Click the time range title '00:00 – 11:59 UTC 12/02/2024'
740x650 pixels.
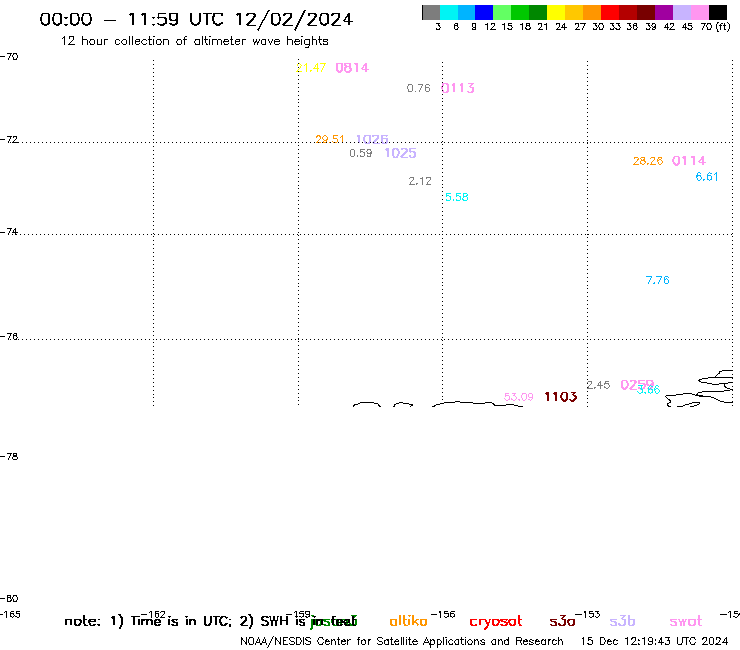(x=196, y=19)
